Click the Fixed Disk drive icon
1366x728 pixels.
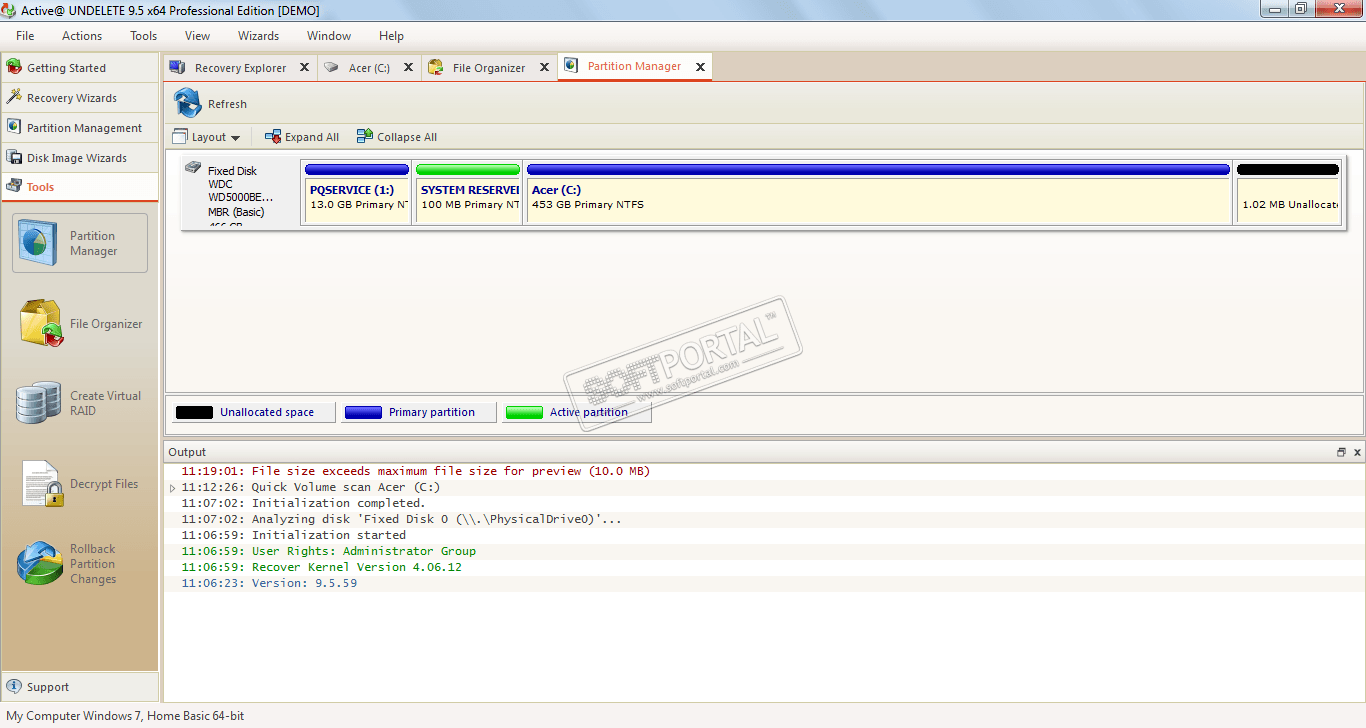tap(193, 168)
